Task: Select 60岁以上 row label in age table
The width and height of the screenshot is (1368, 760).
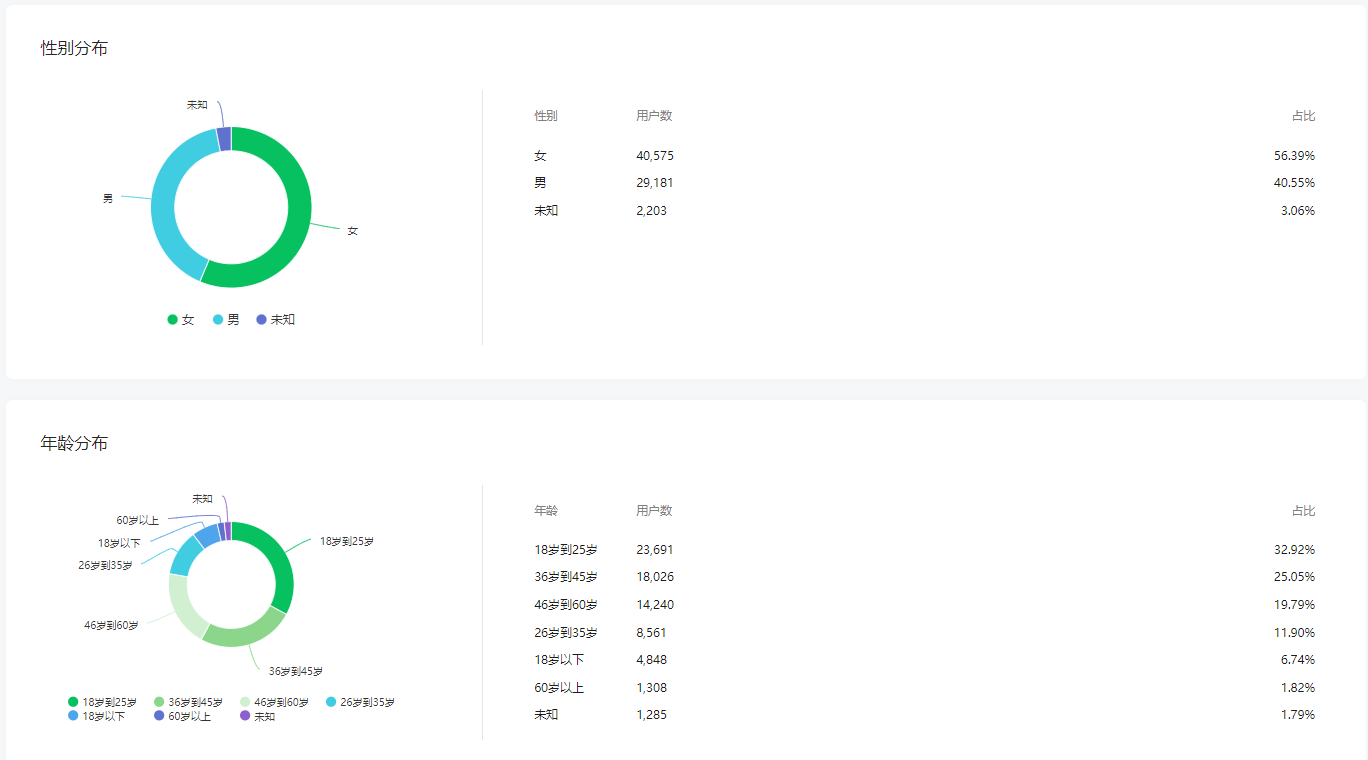Action: click(x=559, y=688)
